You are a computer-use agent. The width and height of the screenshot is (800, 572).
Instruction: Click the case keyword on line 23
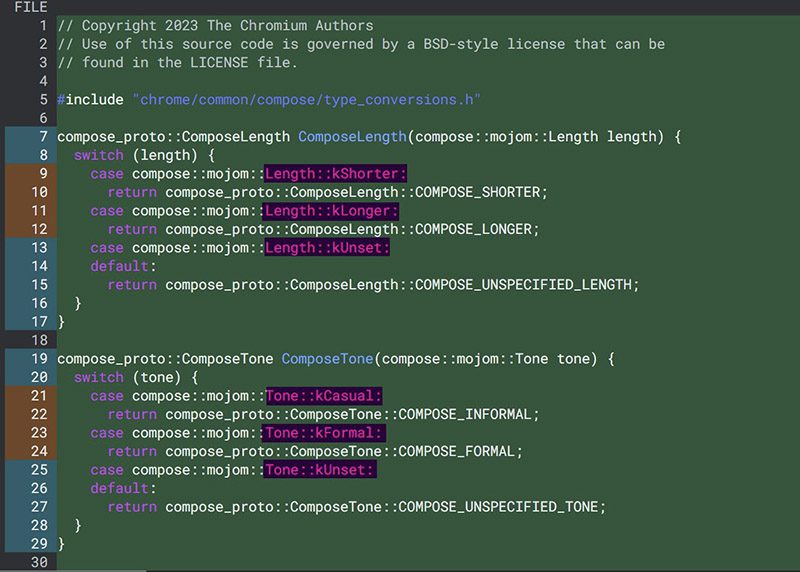pos(107,433)
